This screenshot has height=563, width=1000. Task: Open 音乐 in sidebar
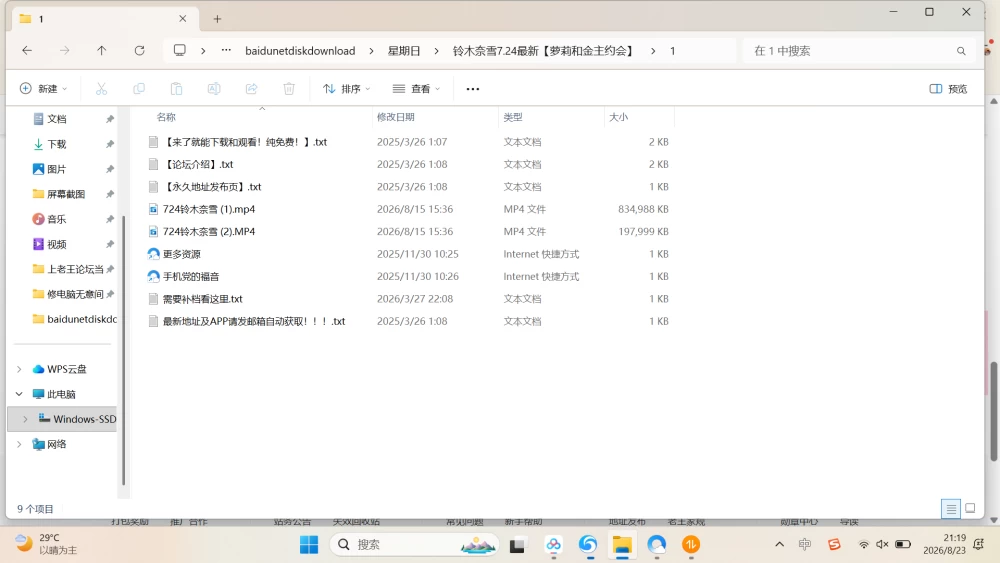click(x=57, y=219)
